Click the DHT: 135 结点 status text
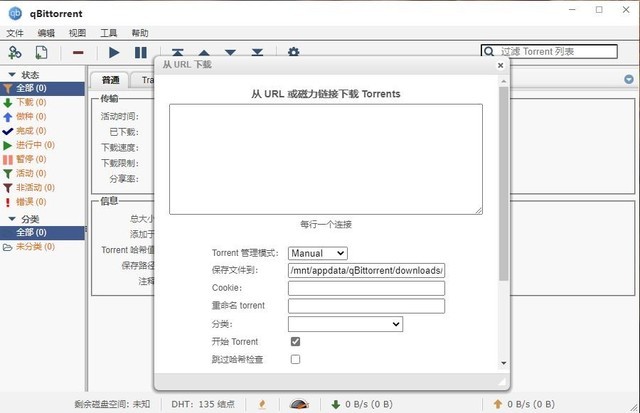 click(203, 404)
